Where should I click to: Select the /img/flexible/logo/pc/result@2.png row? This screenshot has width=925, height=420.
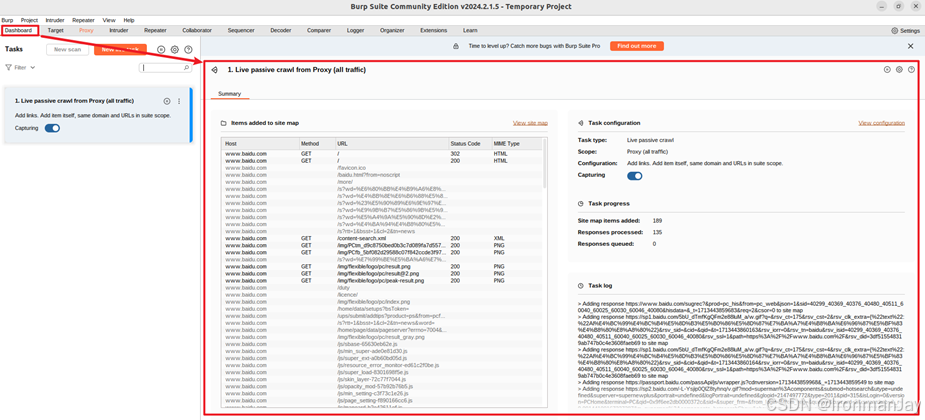click(x=382, y=274)
